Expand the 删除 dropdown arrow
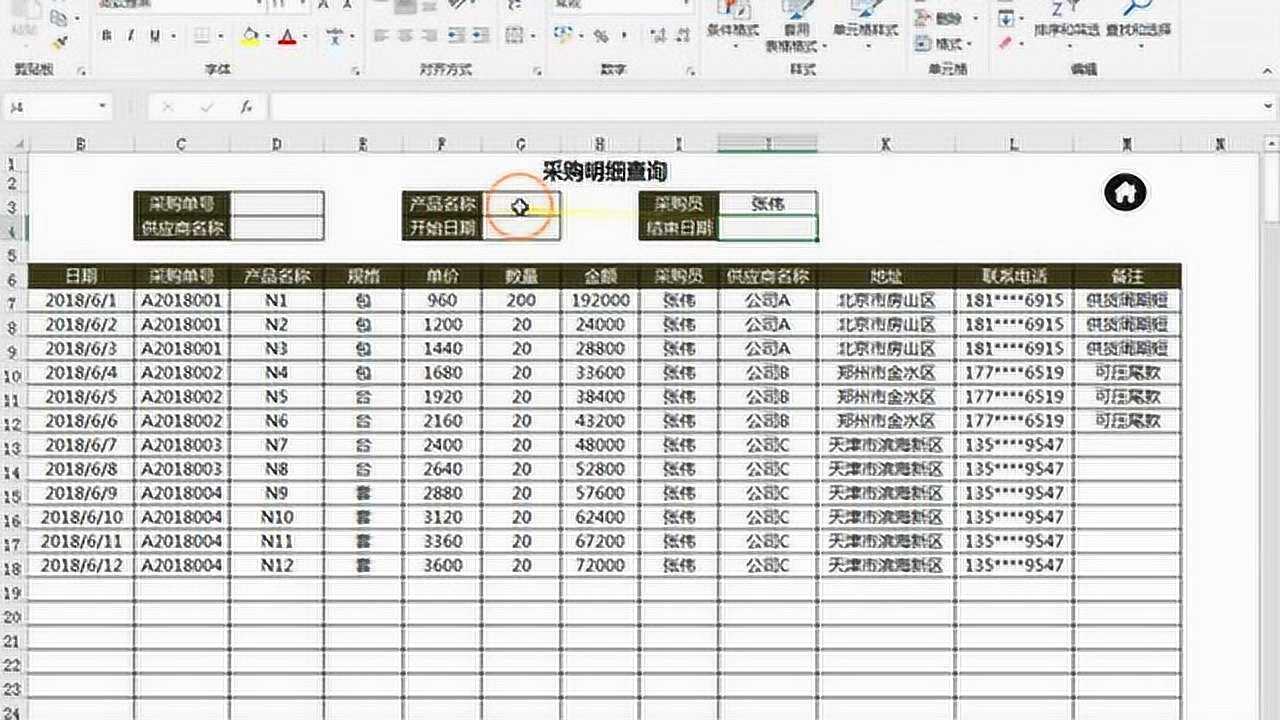1280x720 pixels. pos(974,19)
